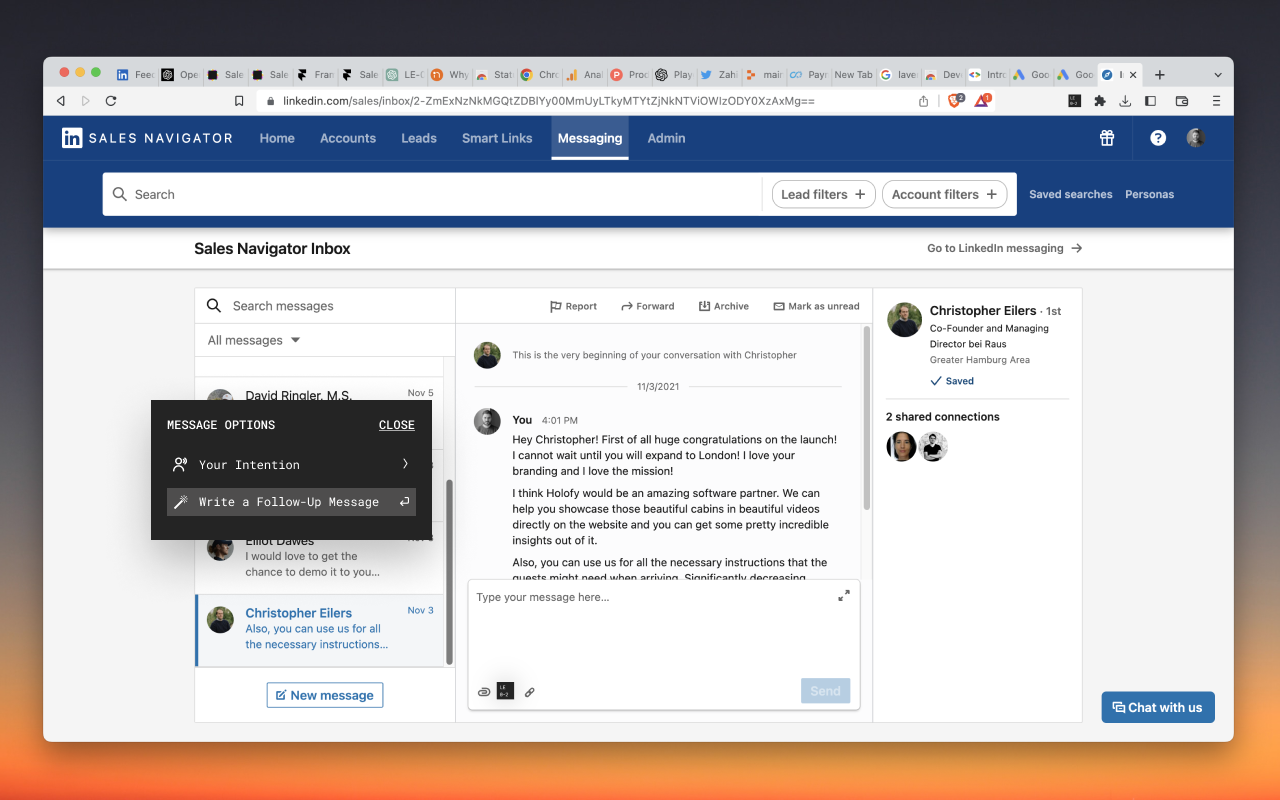This screenshot has width=1280, height=800.
Task: Open the All messages filter dropdown
Action: (x=253, y=340)
